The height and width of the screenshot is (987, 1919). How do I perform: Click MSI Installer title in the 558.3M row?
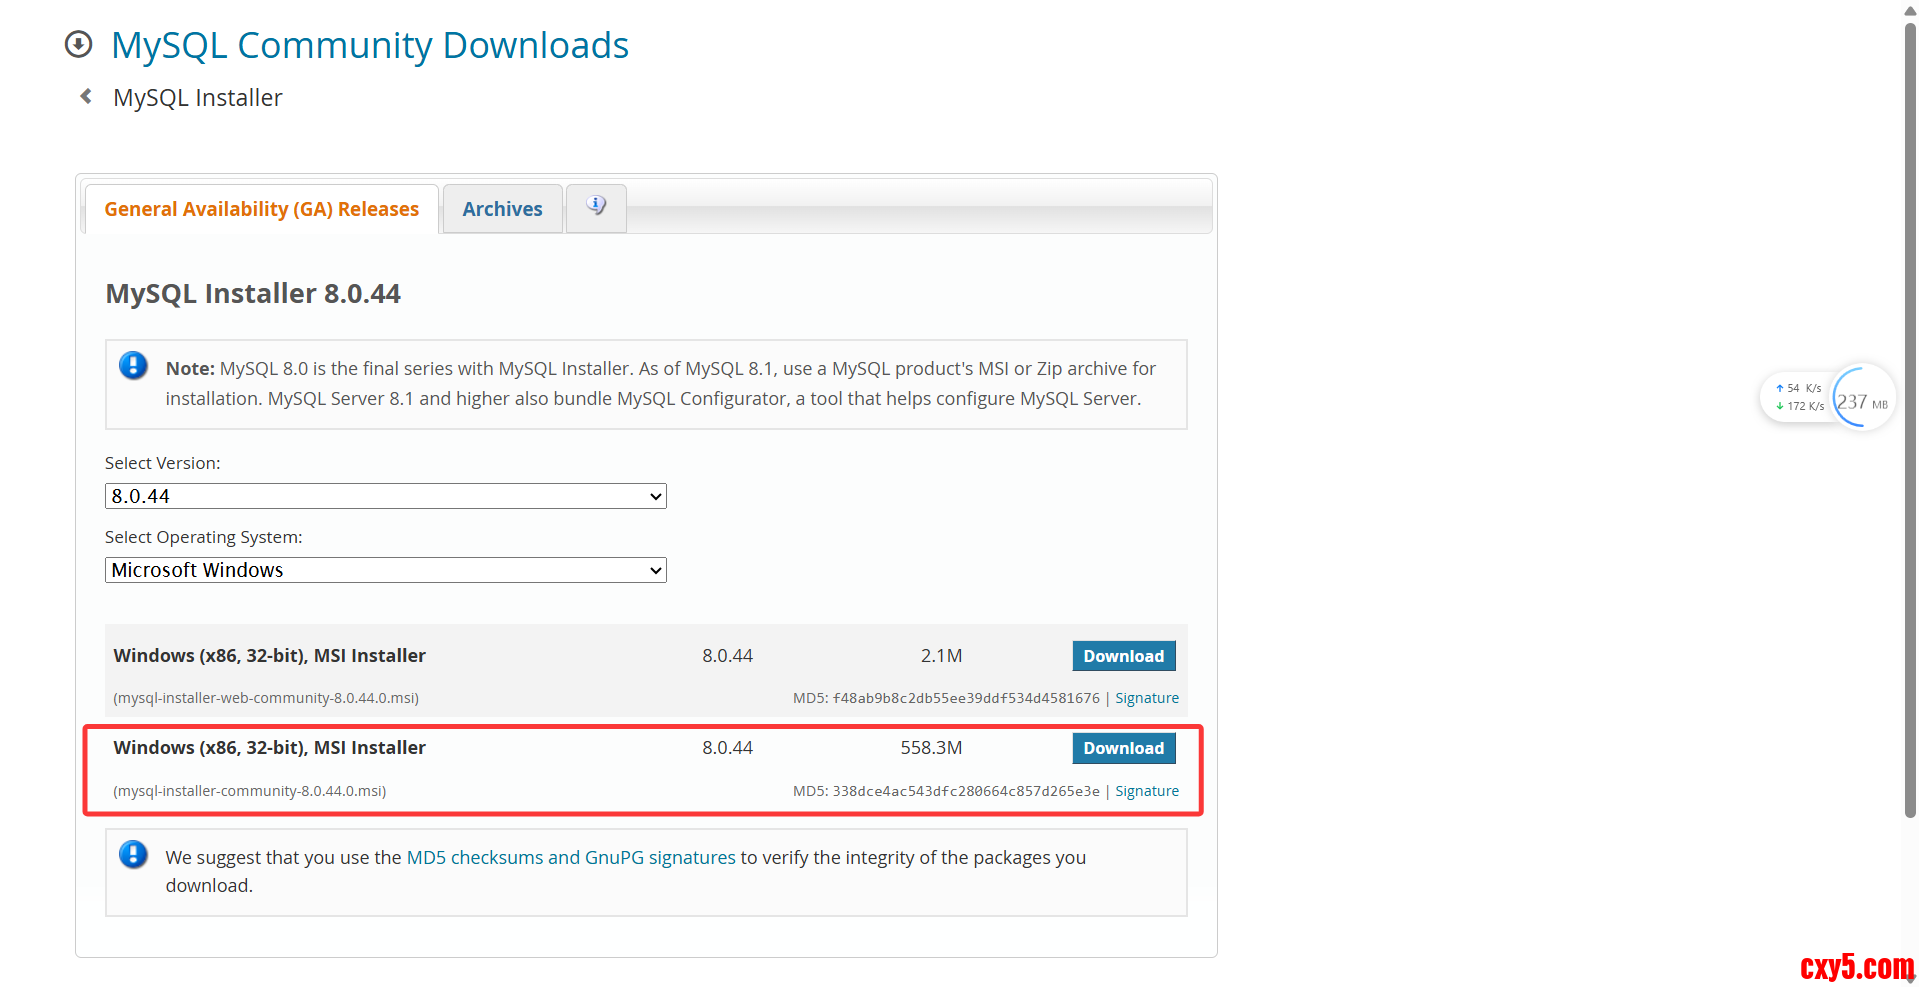pyautogui.click(x=270, y=748)
